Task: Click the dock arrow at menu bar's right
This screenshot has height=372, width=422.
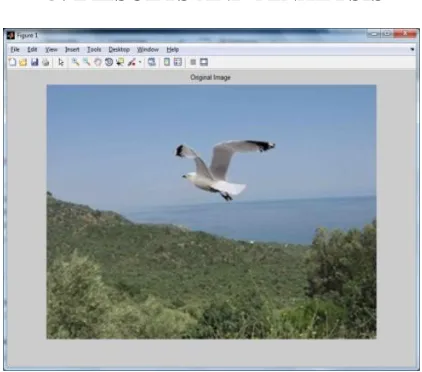Action: [x=412, y=49]
